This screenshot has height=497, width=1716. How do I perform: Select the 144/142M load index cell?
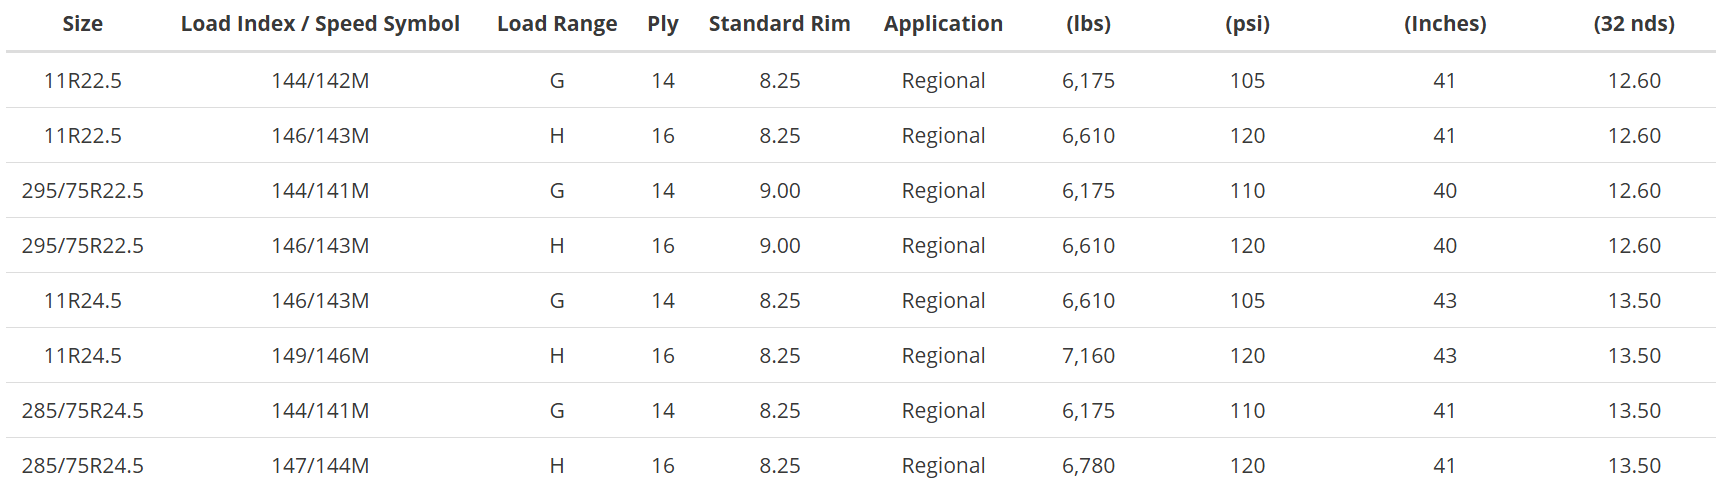click(x=320, y=81)
